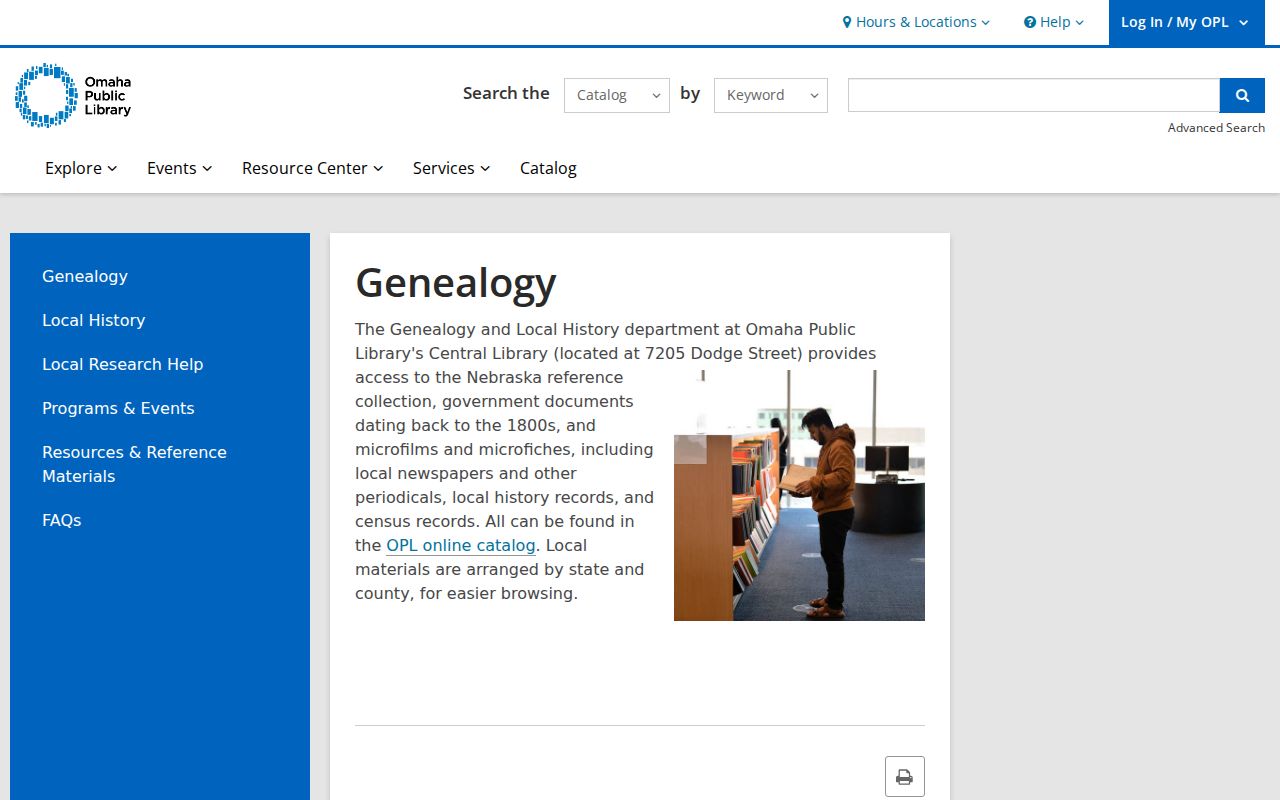This screenshot has width=1280, height=800.
Task: Go to Catalog in main navigation
Action: tap(548, 168)
